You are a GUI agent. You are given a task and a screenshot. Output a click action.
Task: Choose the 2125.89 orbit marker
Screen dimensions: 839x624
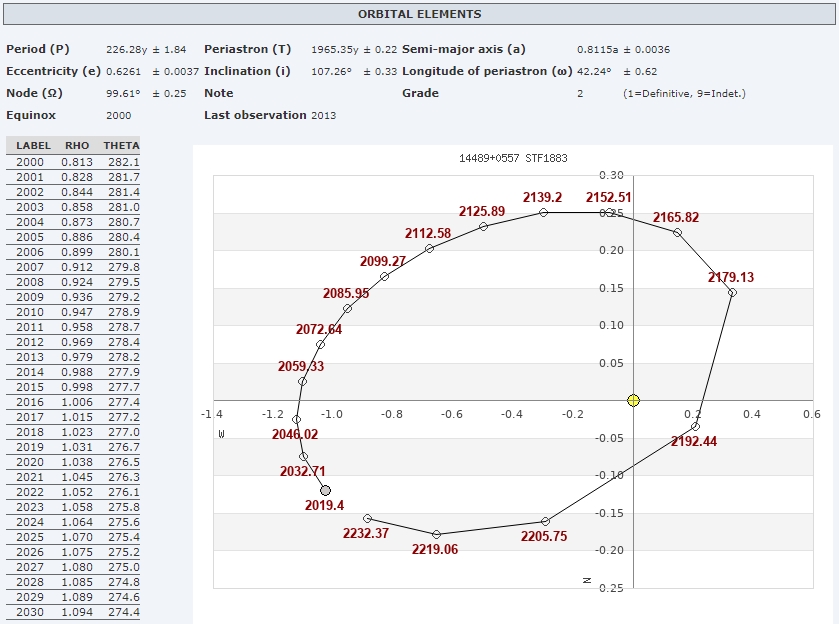[483, 226]
